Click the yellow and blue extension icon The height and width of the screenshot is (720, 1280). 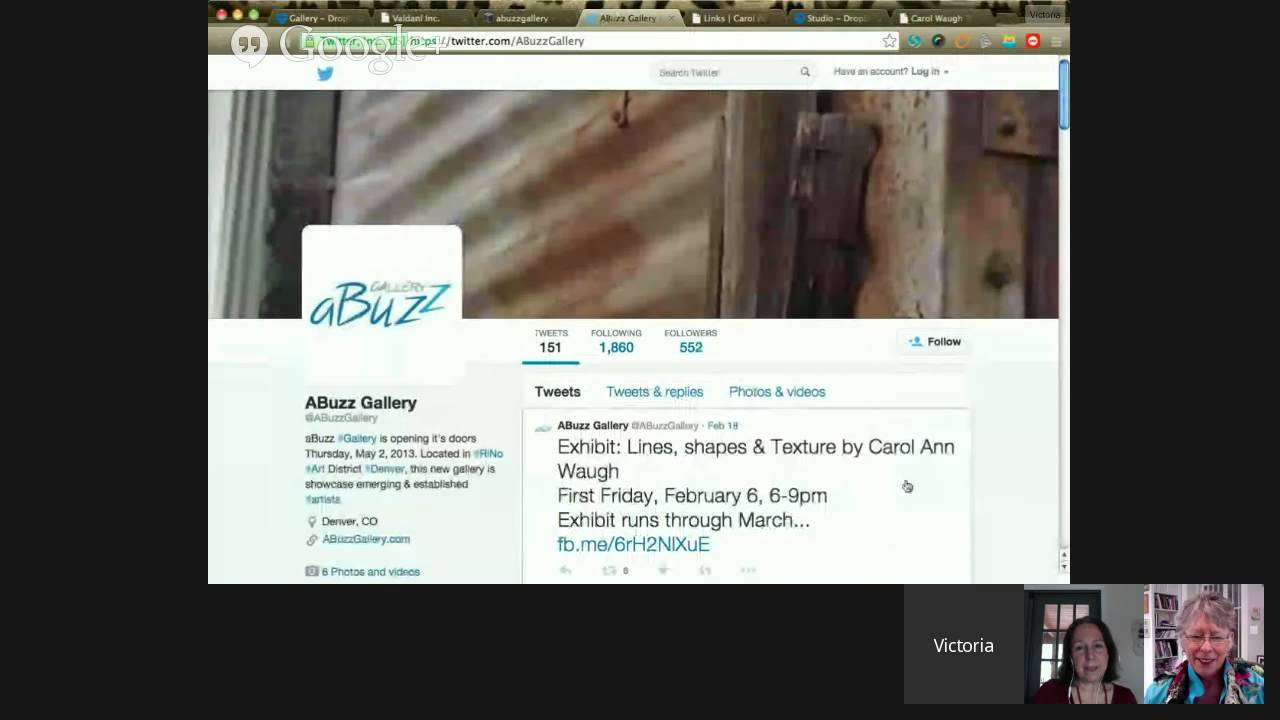(1009, 41)
